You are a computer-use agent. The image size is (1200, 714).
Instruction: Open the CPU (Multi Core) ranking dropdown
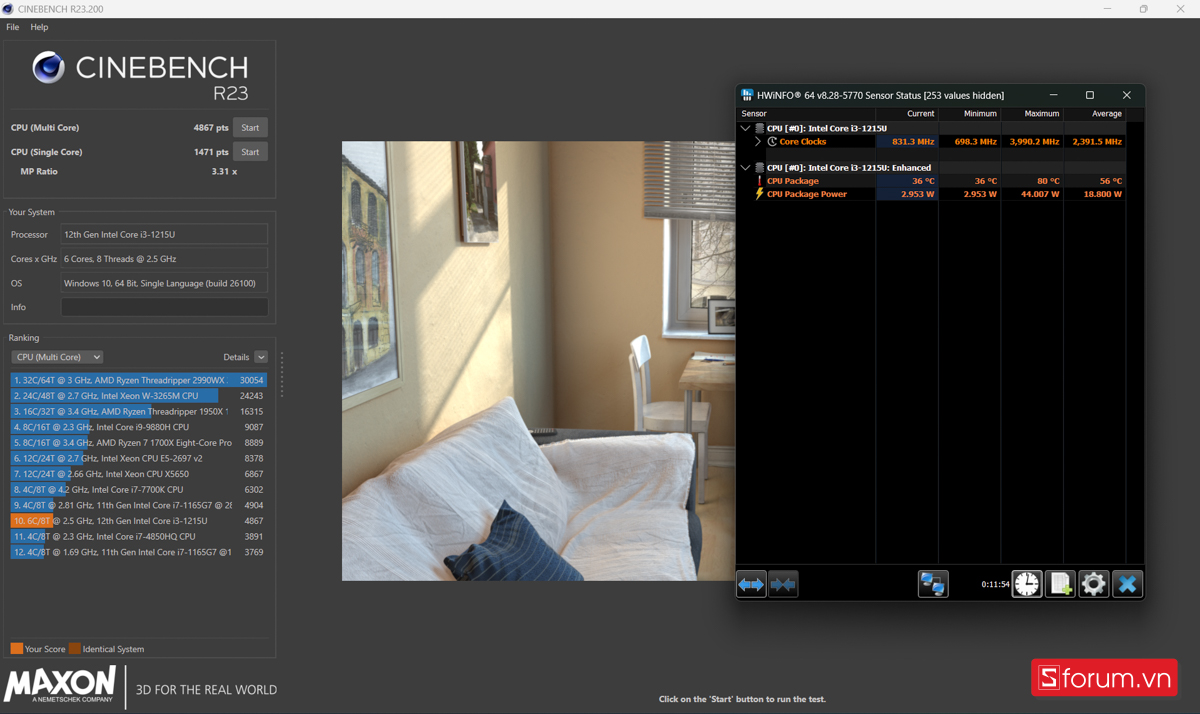57,357
